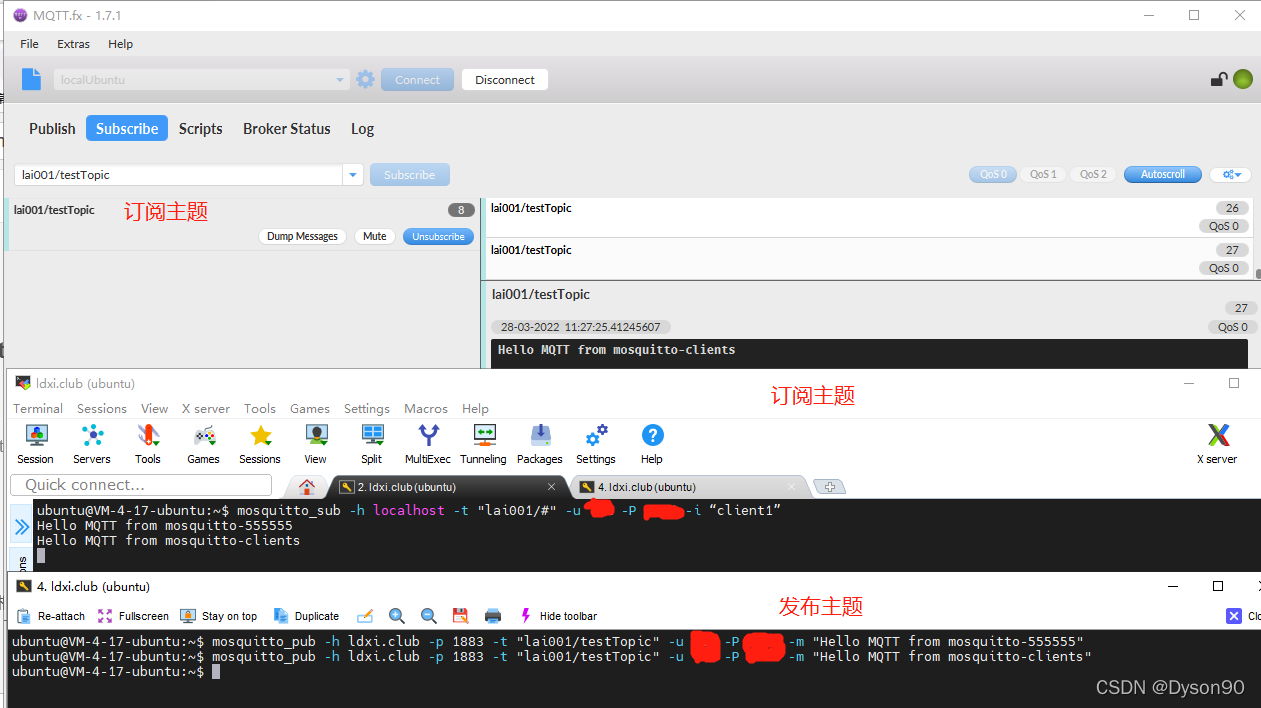This screenshot has height=708, width=1261.
Task: Switch to the Broker Status tab
Action: click(x=286, y=128)
